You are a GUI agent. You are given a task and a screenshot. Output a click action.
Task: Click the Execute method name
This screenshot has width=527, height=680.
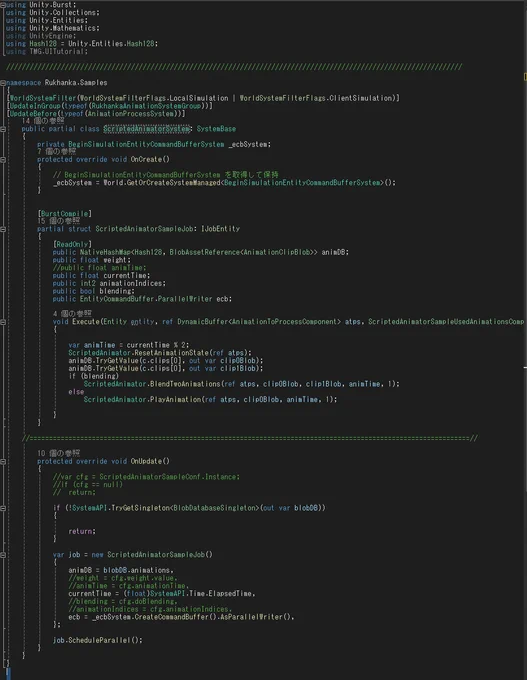tap(86, 322)
